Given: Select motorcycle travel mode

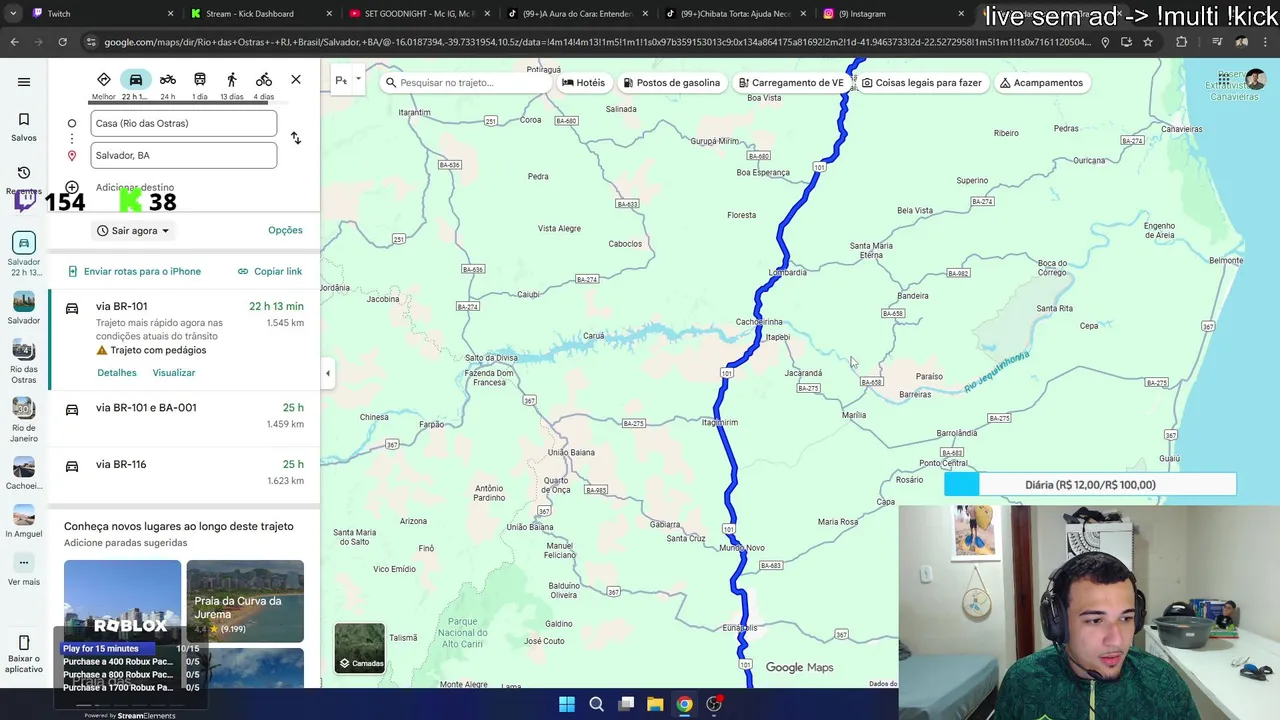Looking at the screenshot, I should coord(168,80).
